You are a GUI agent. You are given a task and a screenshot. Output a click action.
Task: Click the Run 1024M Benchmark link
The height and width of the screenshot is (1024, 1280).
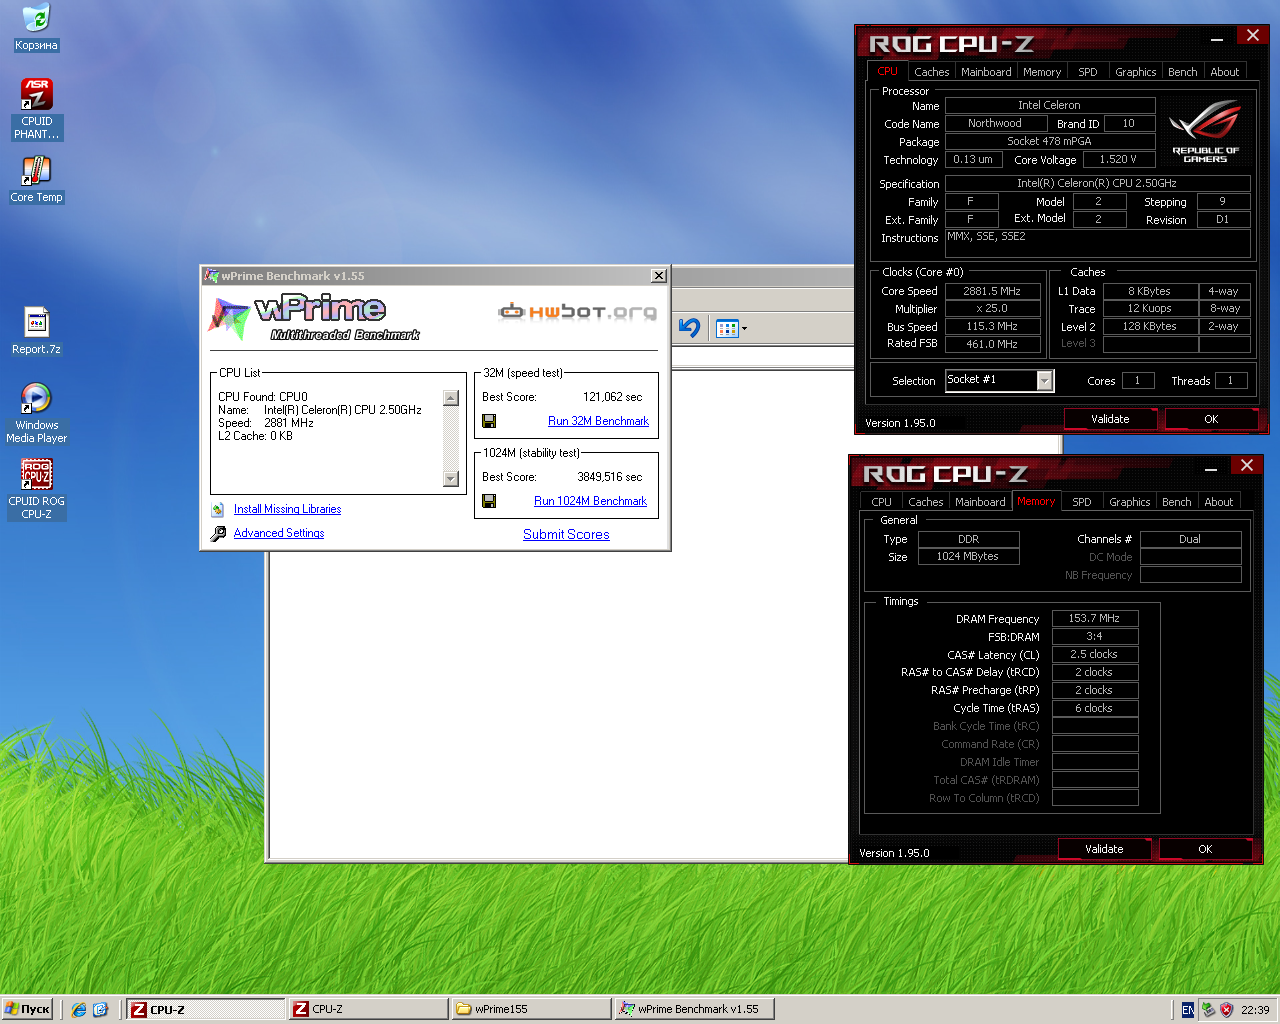590,501
